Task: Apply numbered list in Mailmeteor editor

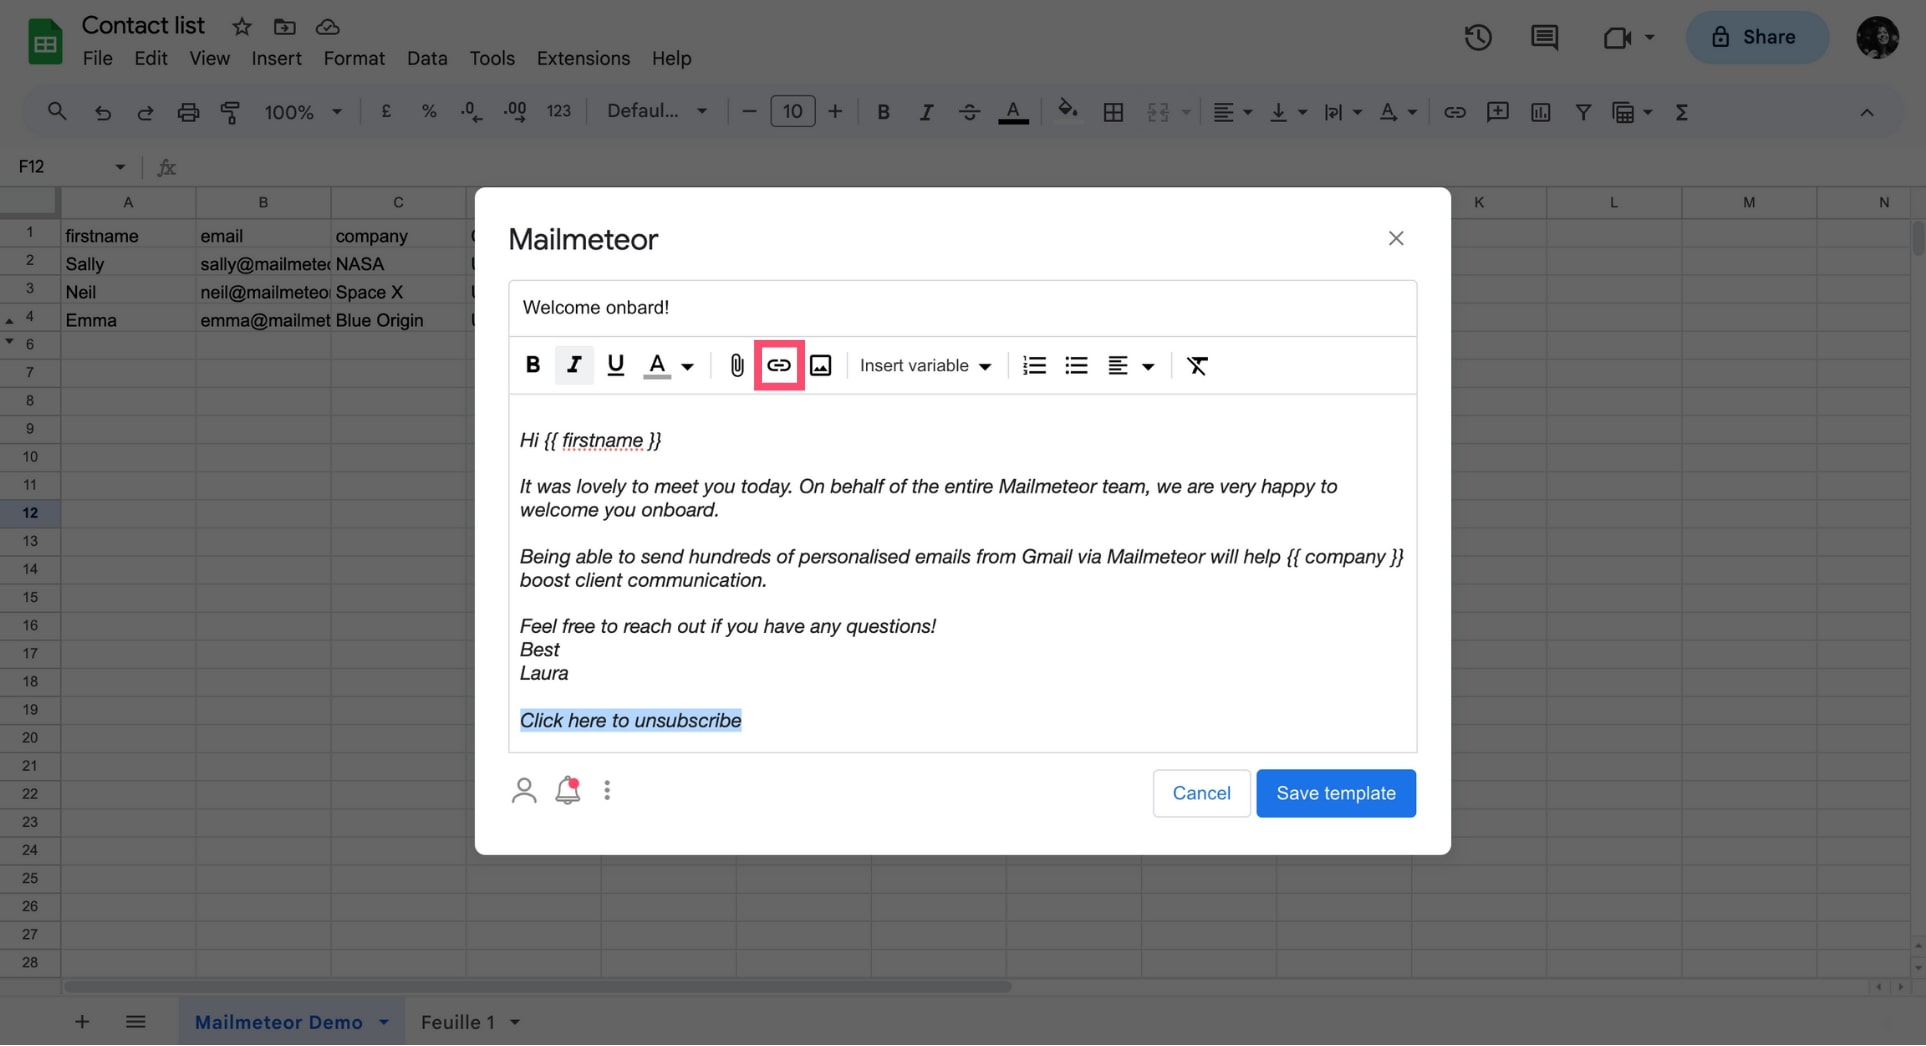Action: point(1034,365)
